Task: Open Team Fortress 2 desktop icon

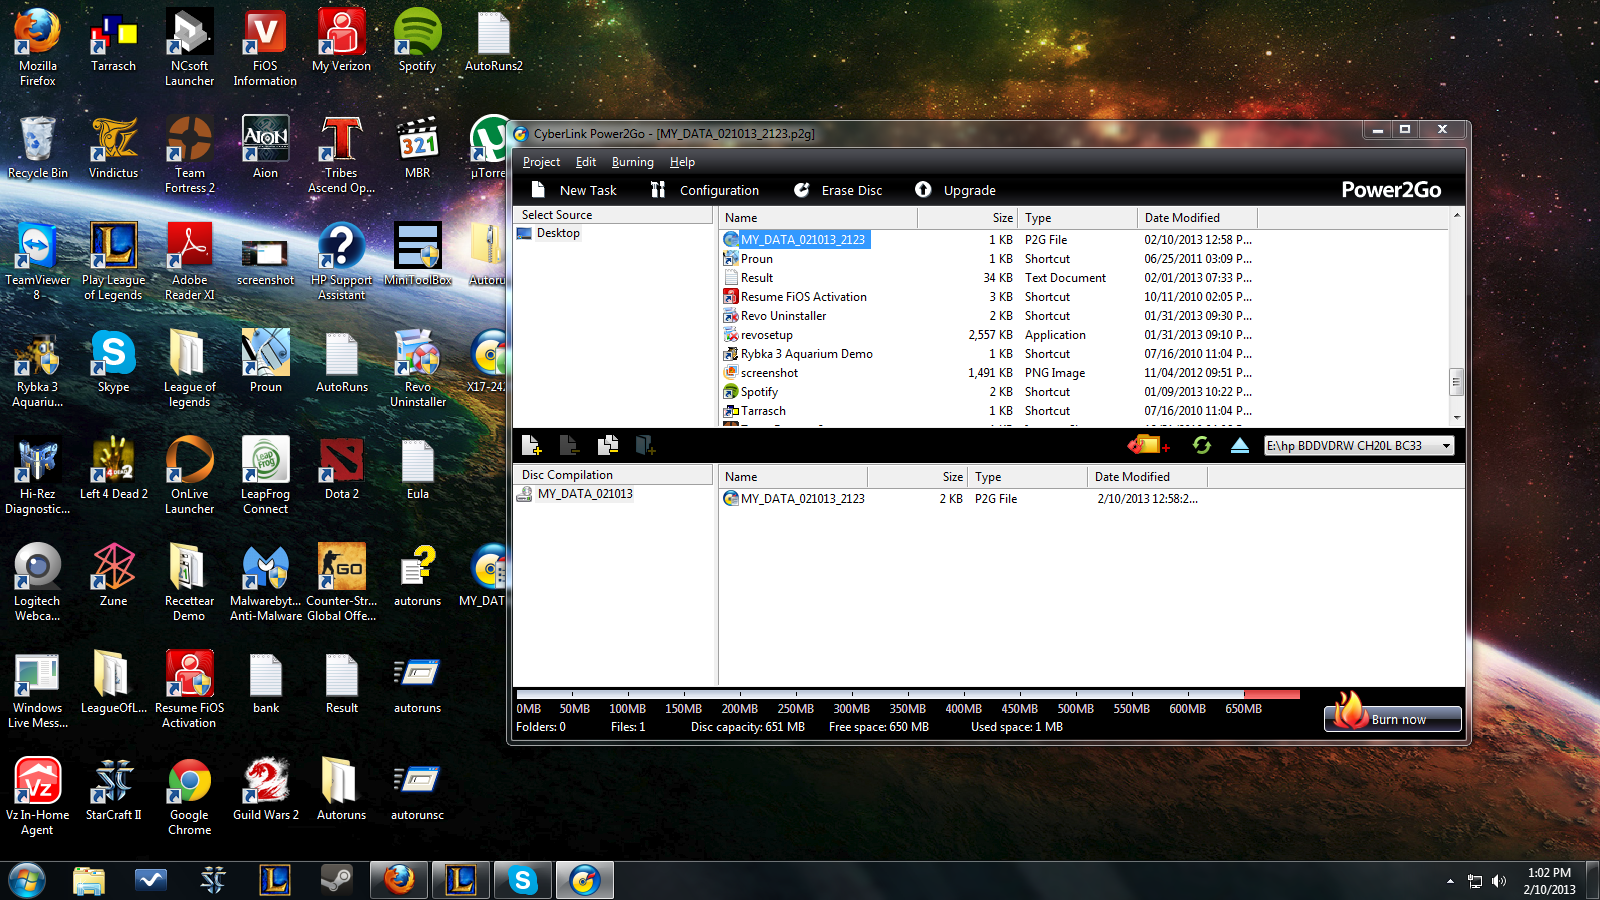Action: tap(189, 154)
